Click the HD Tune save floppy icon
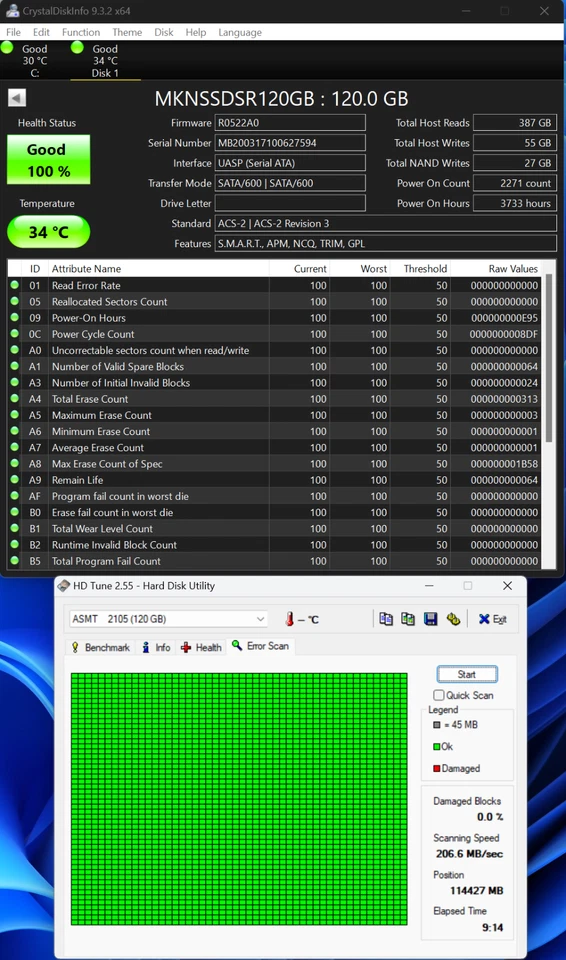566x960 pixels. (431, 618)
